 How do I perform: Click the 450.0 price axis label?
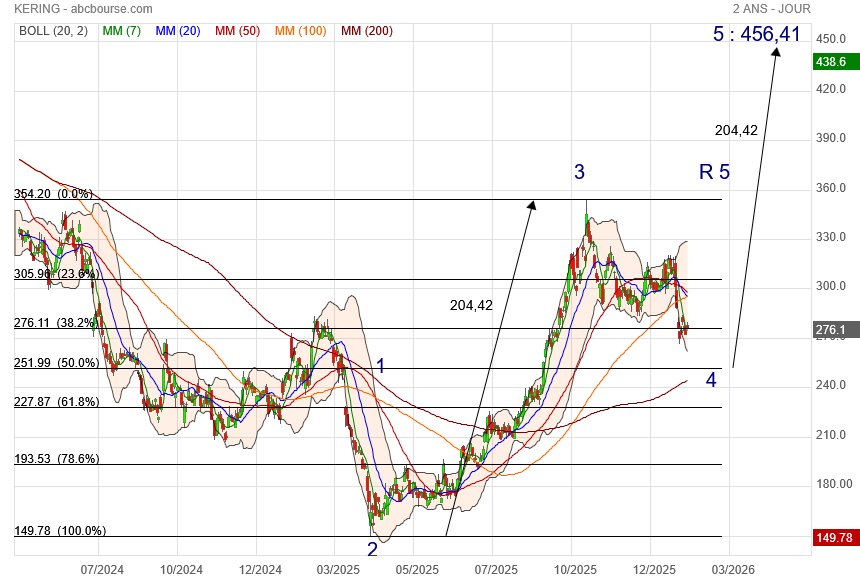pyautogui.click(x=830, y=39)
